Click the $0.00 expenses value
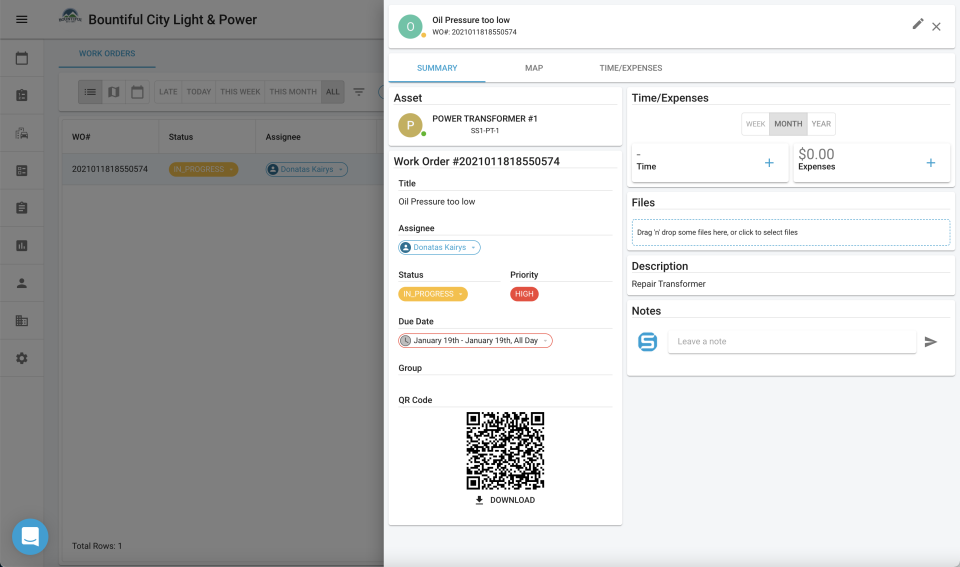960x567 pixels. pyautogui.click(x=816, y=154)
